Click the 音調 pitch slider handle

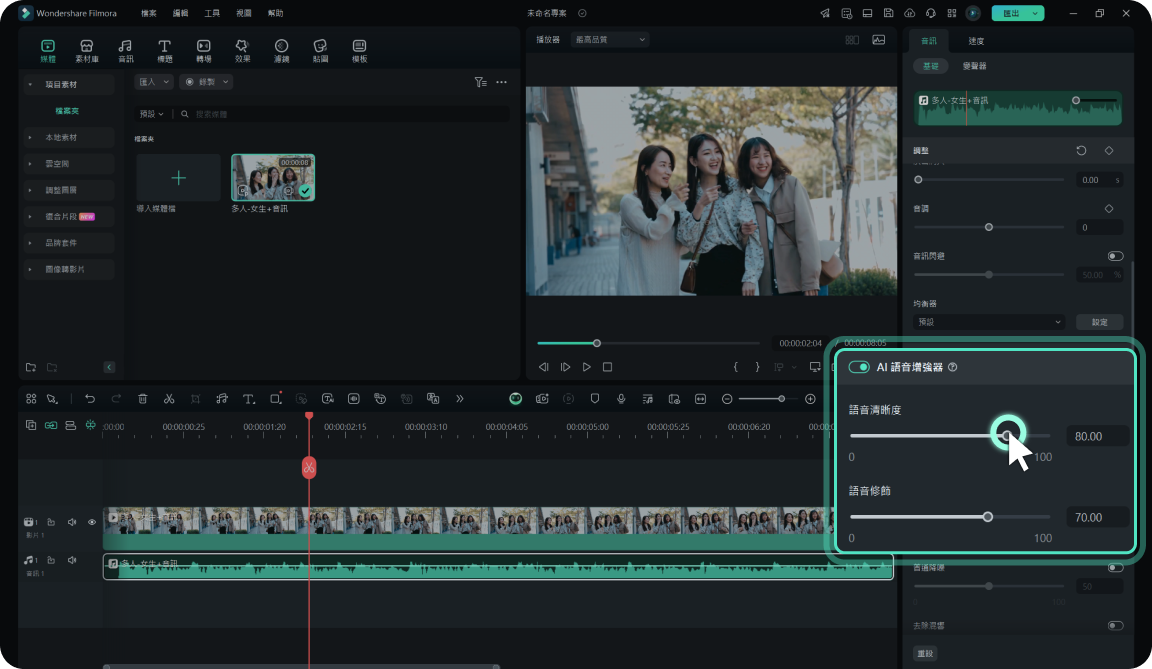click(x=989, y=228)
